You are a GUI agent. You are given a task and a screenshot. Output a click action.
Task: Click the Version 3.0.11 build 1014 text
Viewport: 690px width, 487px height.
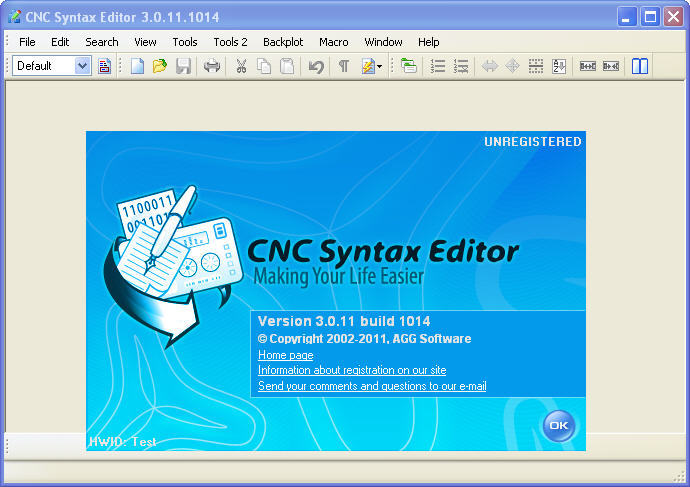[x=344, y=321]
